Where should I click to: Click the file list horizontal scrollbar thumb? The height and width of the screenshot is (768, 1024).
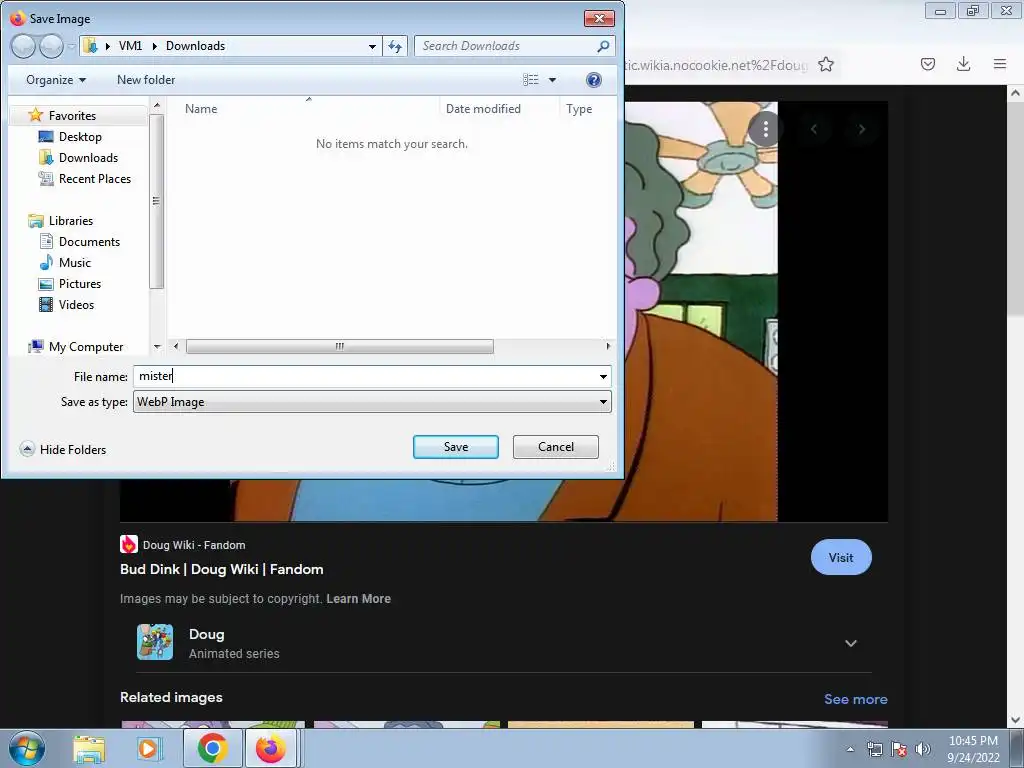tap(340, 346)
